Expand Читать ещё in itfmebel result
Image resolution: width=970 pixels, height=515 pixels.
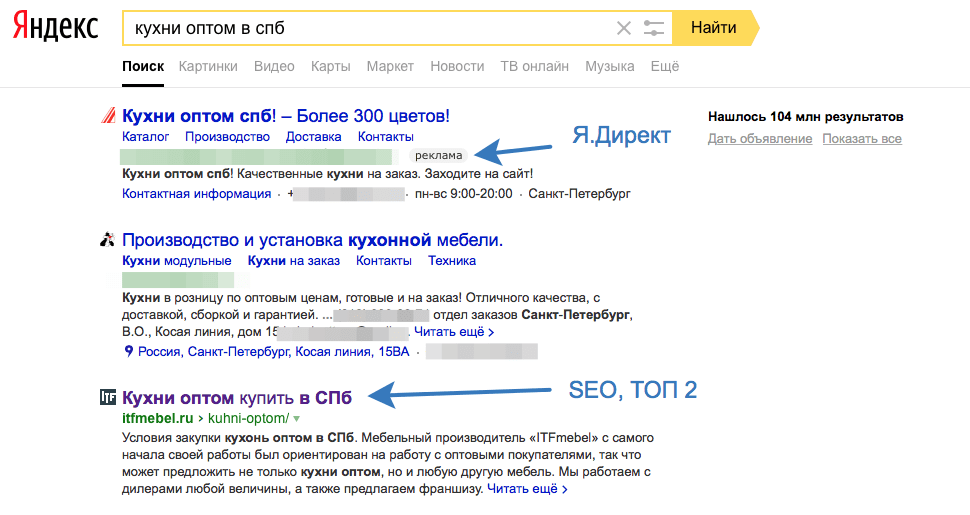[x=527, y=489]
